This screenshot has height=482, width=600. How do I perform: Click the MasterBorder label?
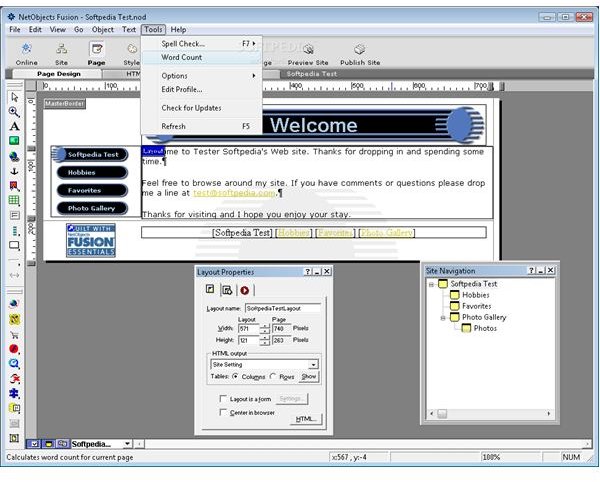64,103
